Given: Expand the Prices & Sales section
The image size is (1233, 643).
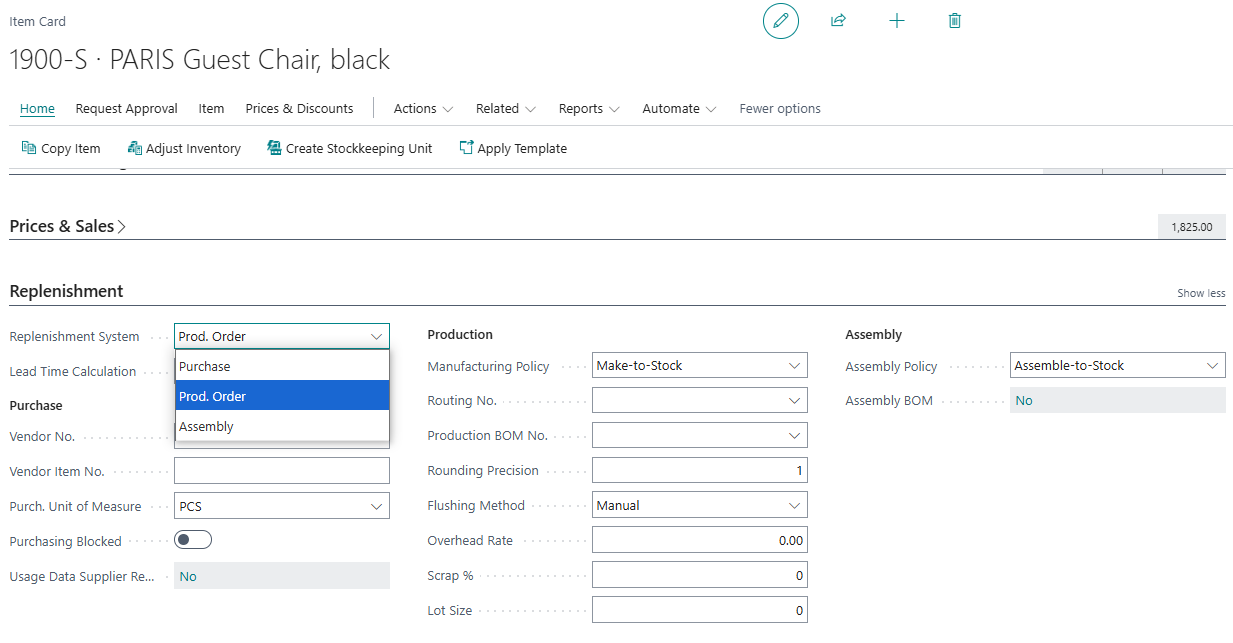Looking at the screenshot, I should [68, 226].
